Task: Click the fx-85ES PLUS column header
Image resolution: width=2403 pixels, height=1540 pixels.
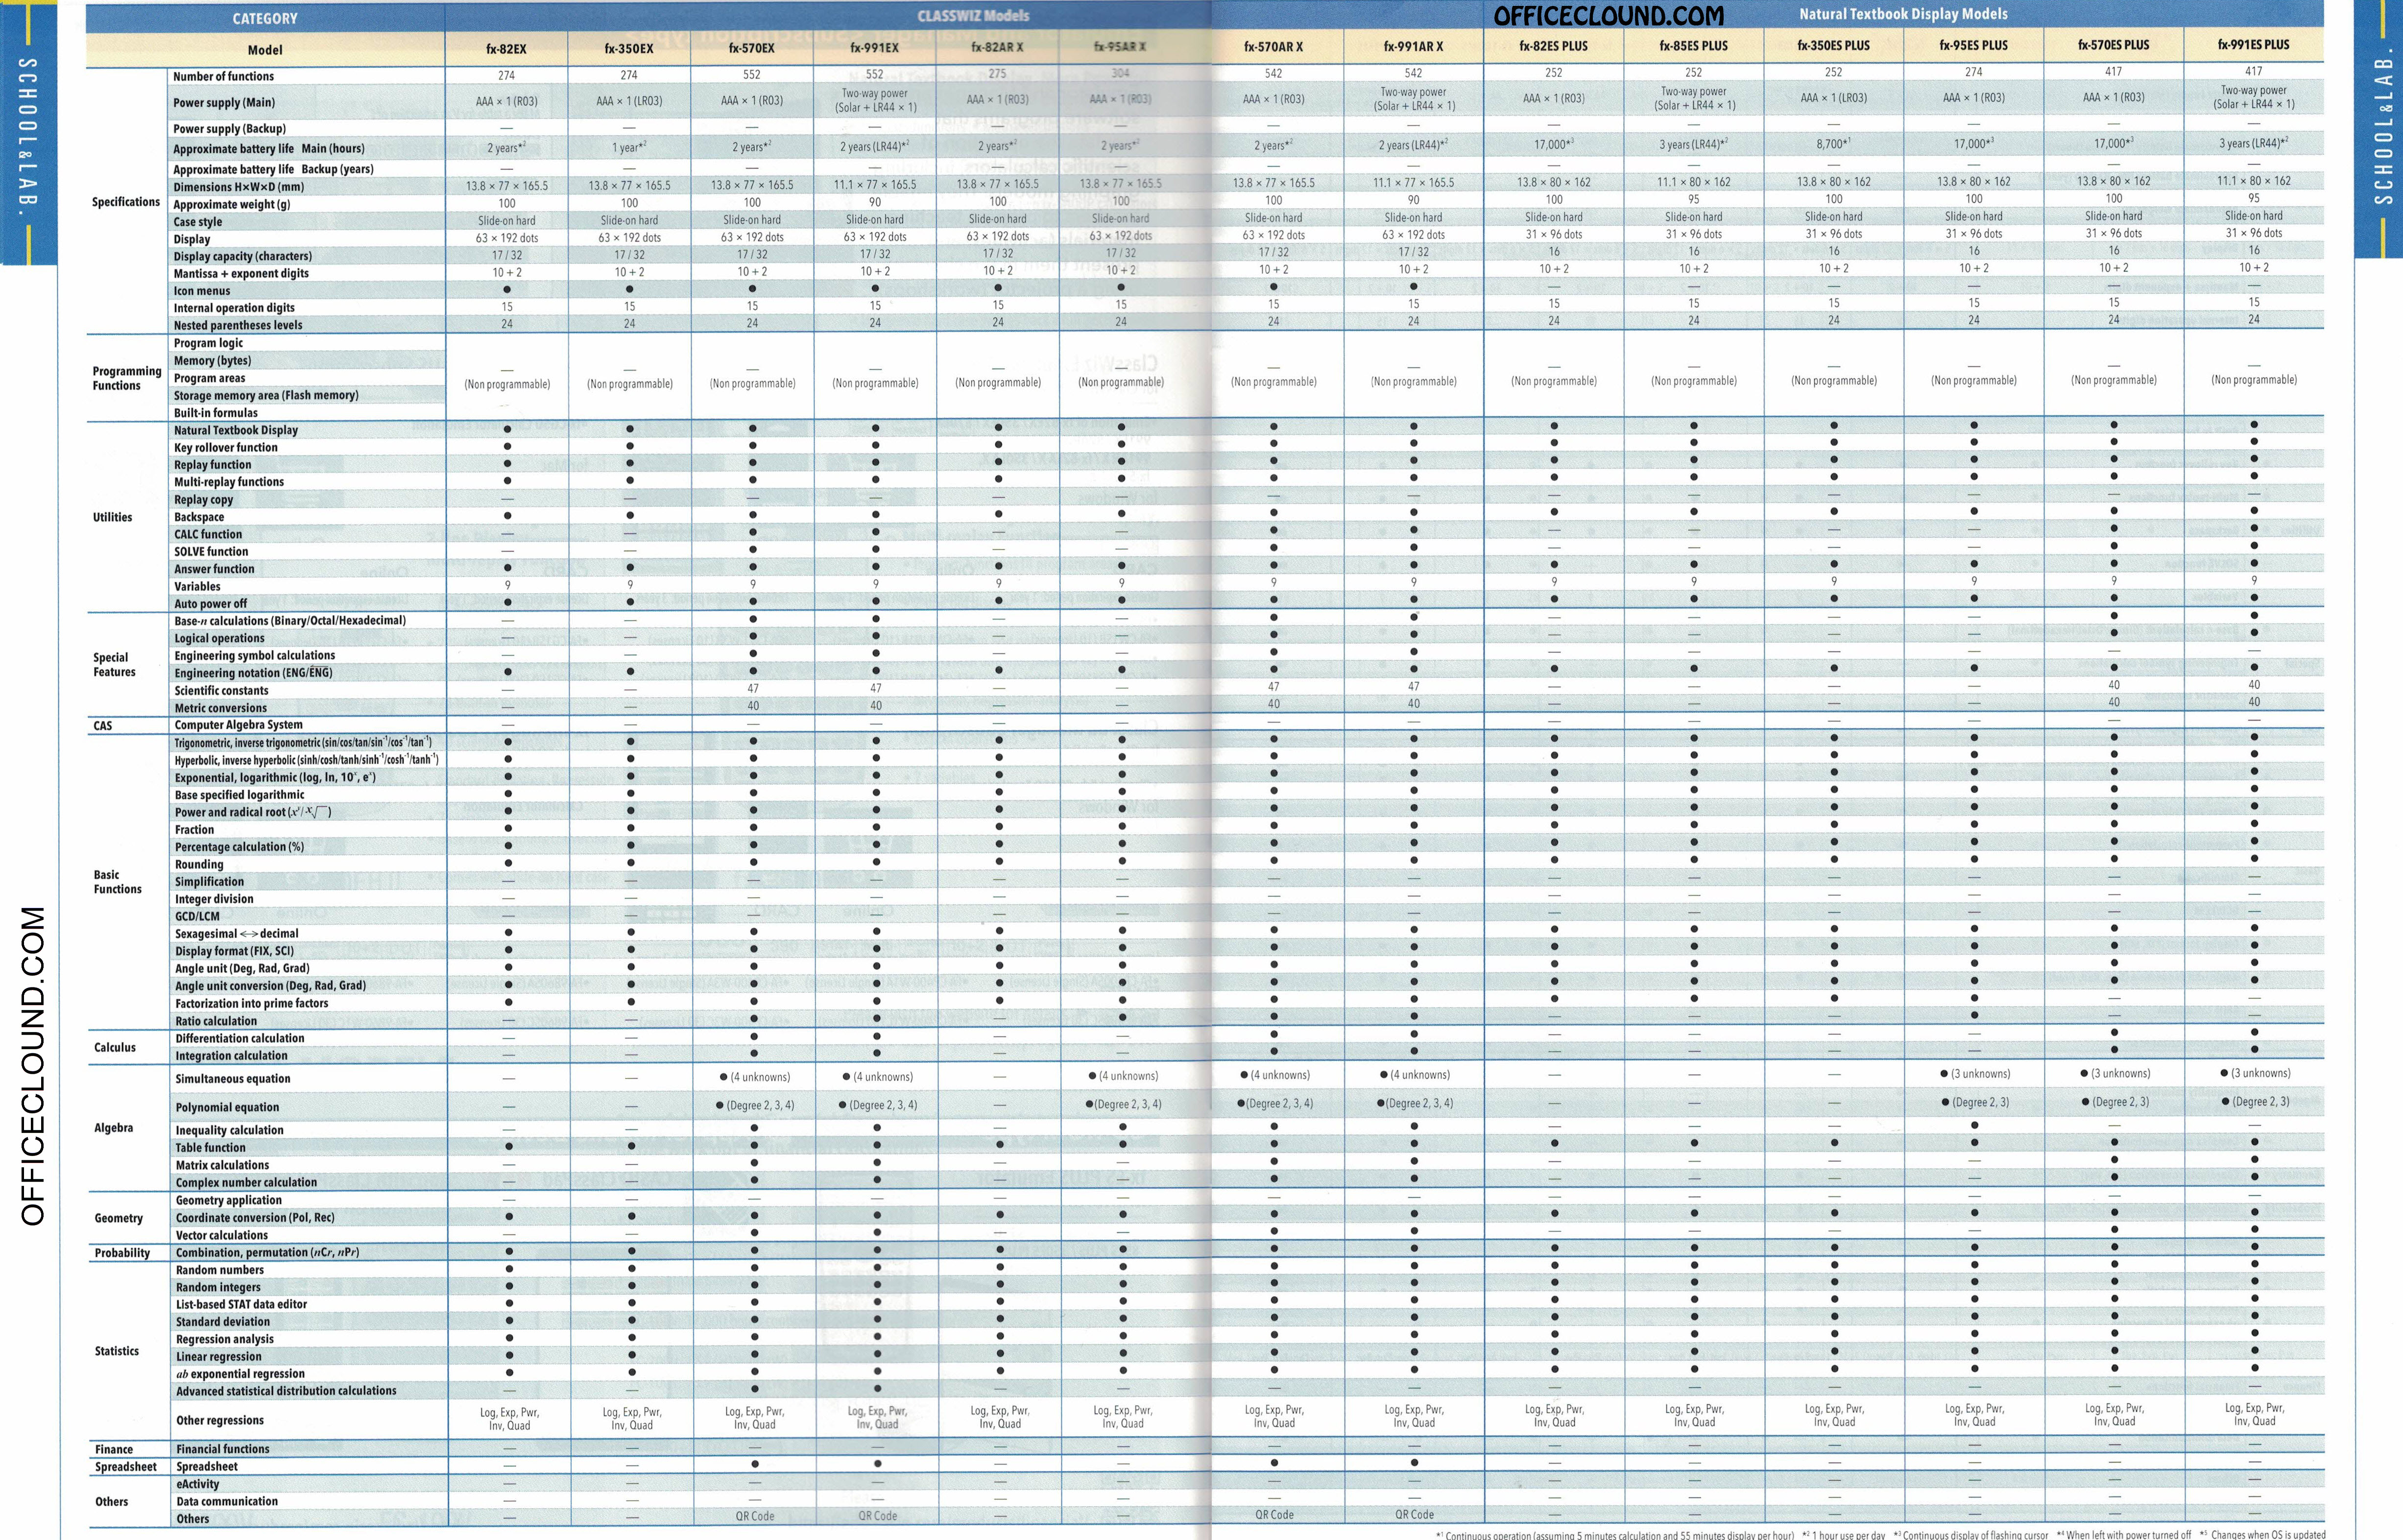Action: (1693, 46)
